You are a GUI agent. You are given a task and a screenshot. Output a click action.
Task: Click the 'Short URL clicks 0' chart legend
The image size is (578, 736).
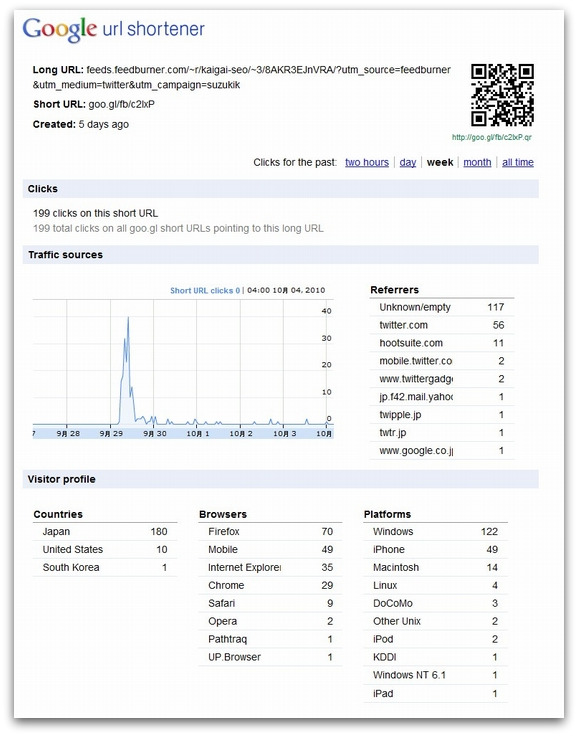[x=205, y=291]
